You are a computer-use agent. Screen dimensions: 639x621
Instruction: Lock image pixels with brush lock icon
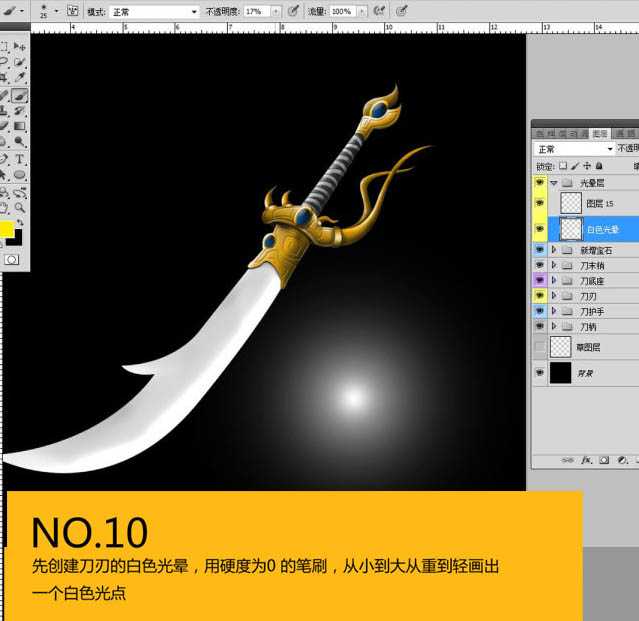coord(575,166)
